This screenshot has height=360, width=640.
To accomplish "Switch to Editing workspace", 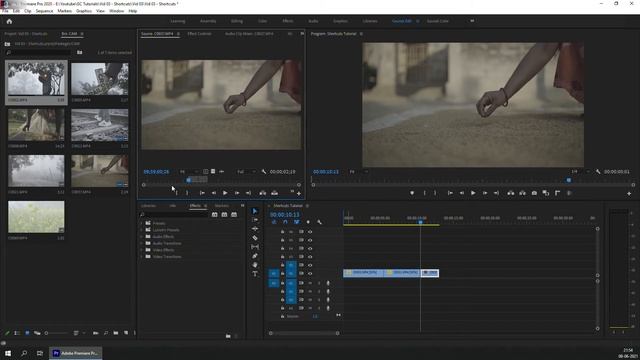I will 237,21.
